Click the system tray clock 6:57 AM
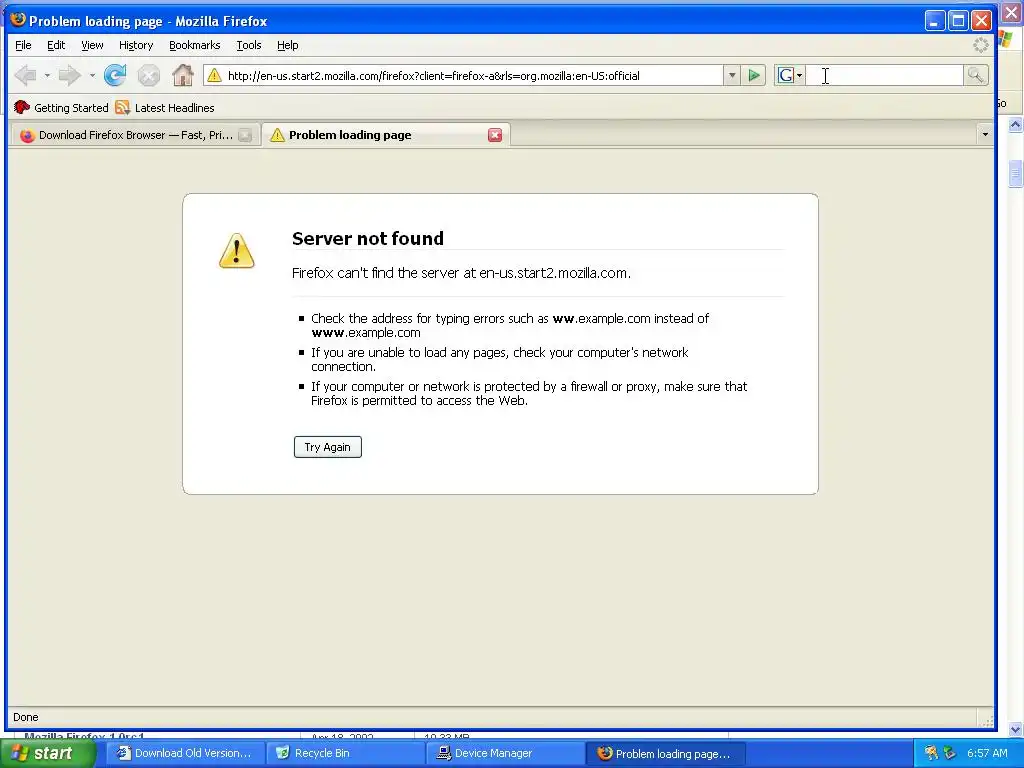 pyautogui.click(x=987, y=753)
